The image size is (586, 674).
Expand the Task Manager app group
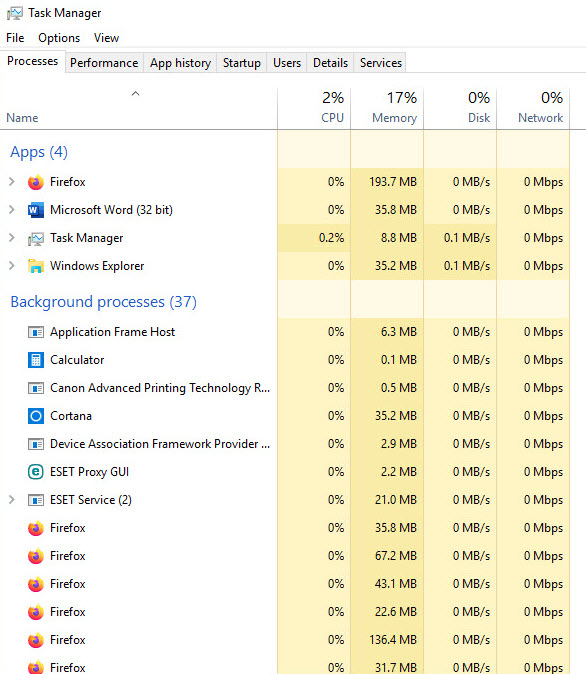pyautogui.click(x=12, y=238)
